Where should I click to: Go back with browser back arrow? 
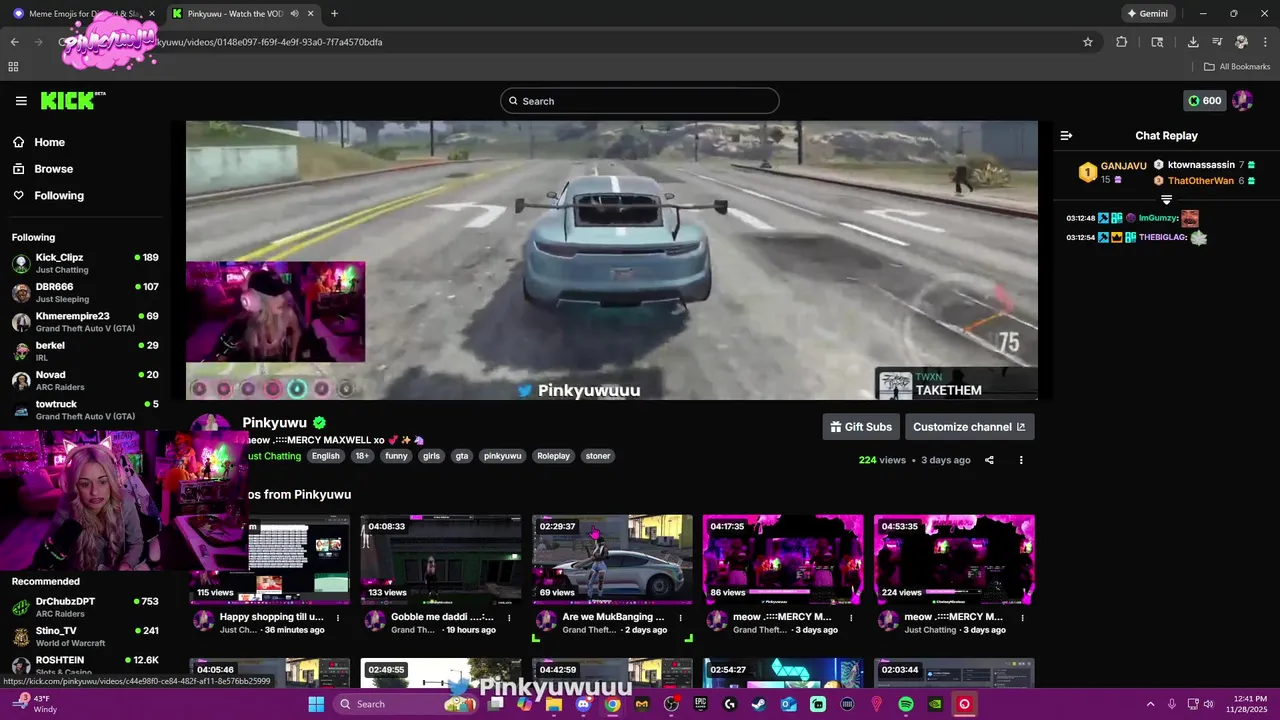(14, 42)
